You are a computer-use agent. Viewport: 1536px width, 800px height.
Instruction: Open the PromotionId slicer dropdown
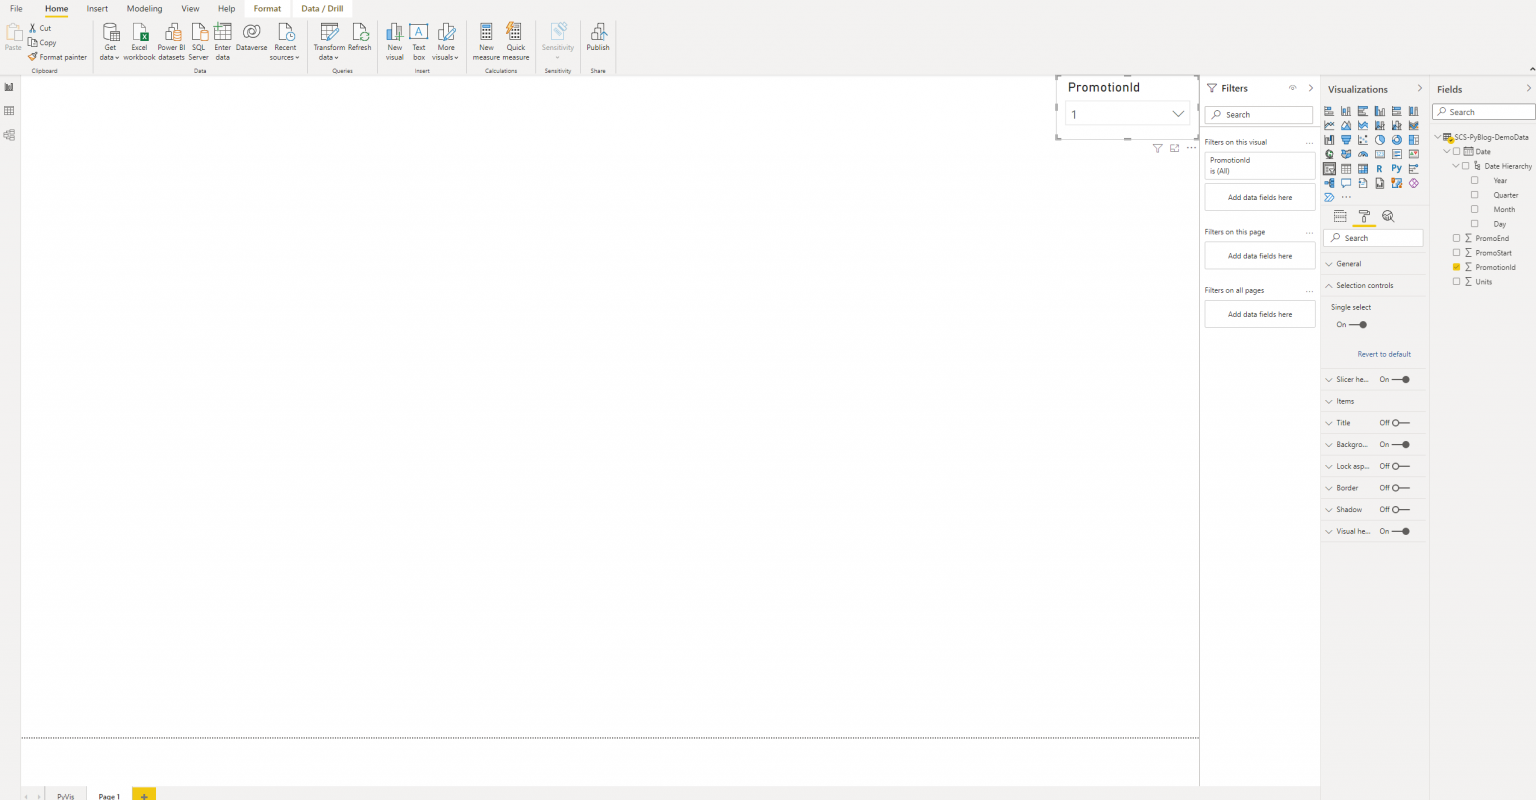pos(1178,114)
